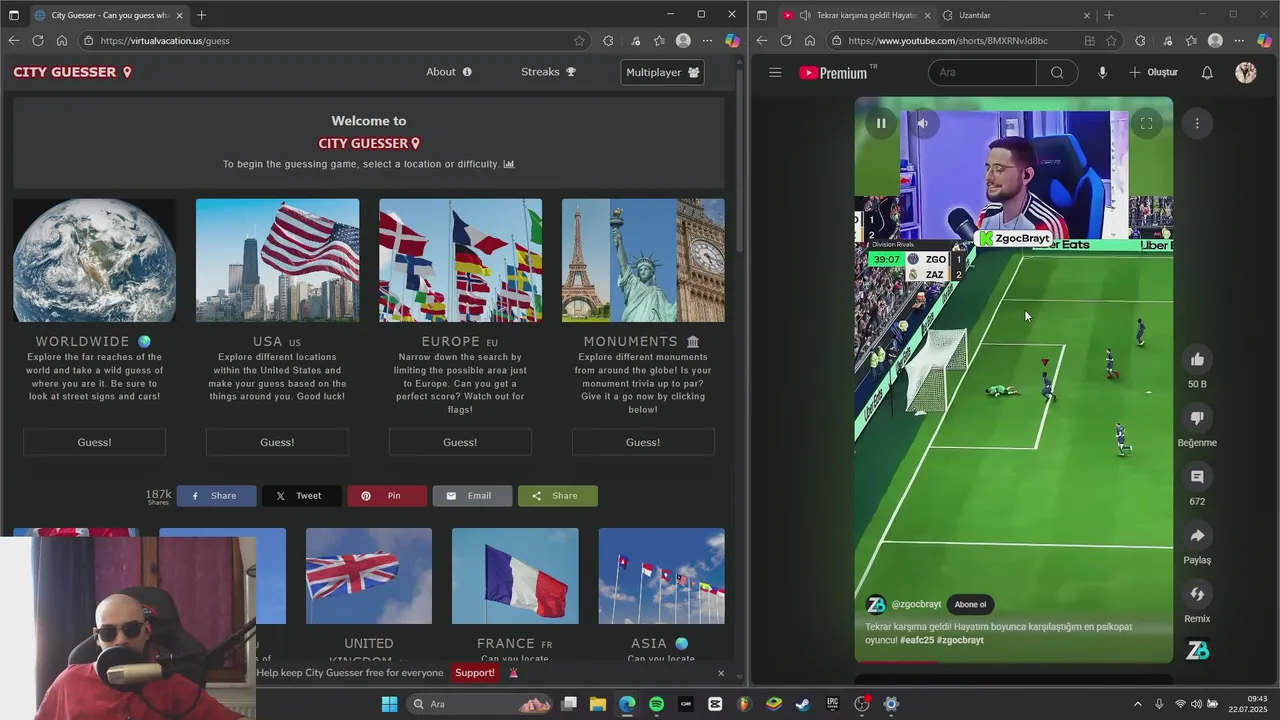Open YouTube notifications bell
Image resolution: width=1280 pixels, height=720 pixels.
coord(1207,72)
